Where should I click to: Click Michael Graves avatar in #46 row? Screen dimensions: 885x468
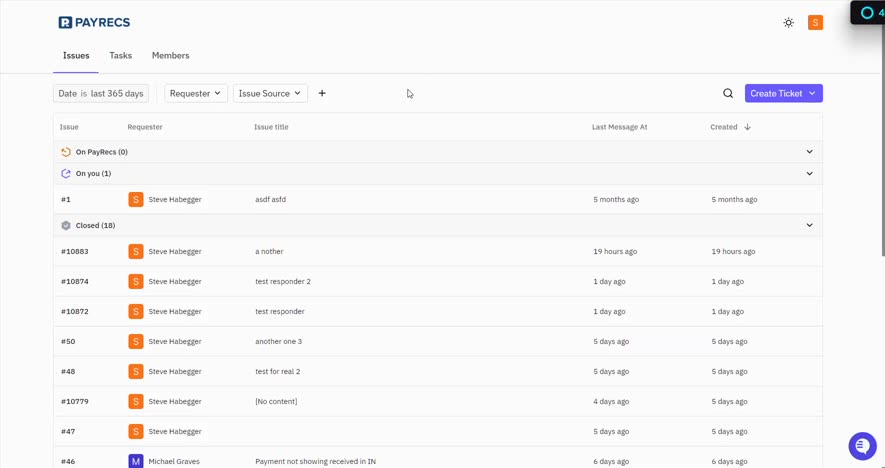(x=135, y=461)
